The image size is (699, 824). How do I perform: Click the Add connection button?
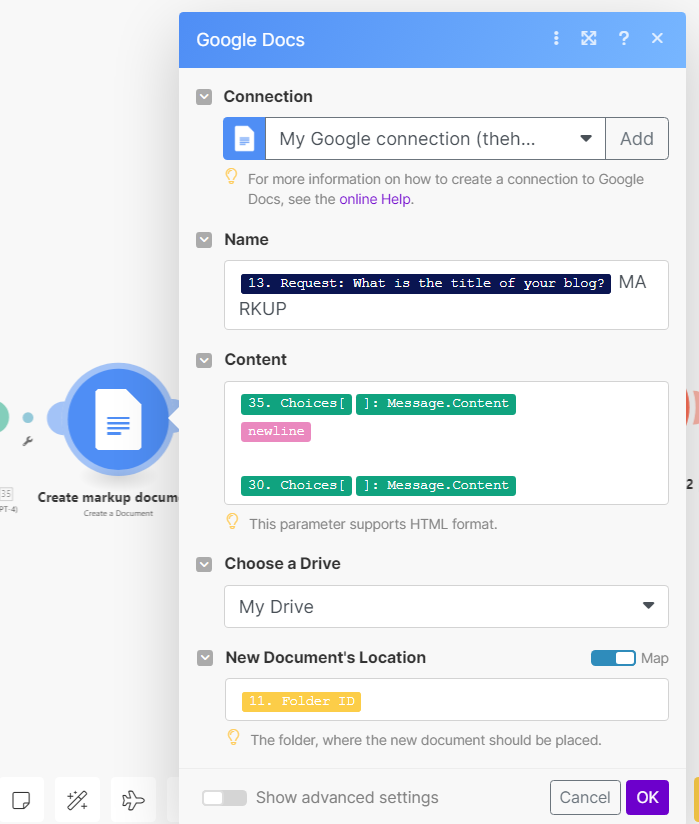[637, 139]
